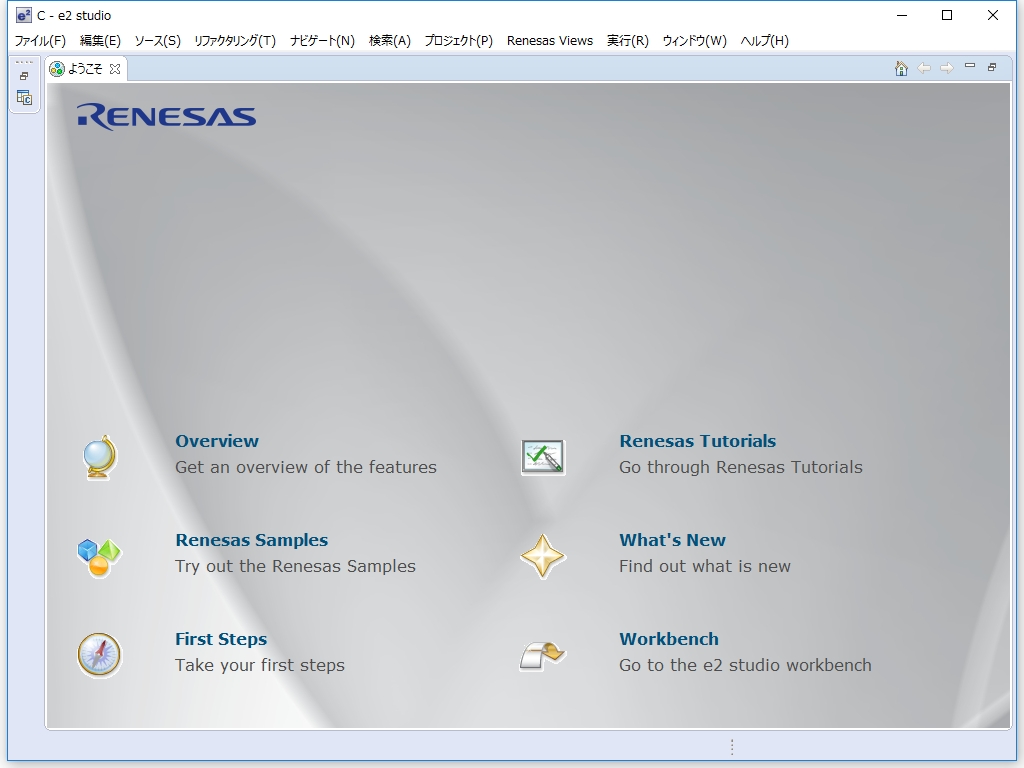Open the リファクタリング(T) menu

(x=235, y=40)
